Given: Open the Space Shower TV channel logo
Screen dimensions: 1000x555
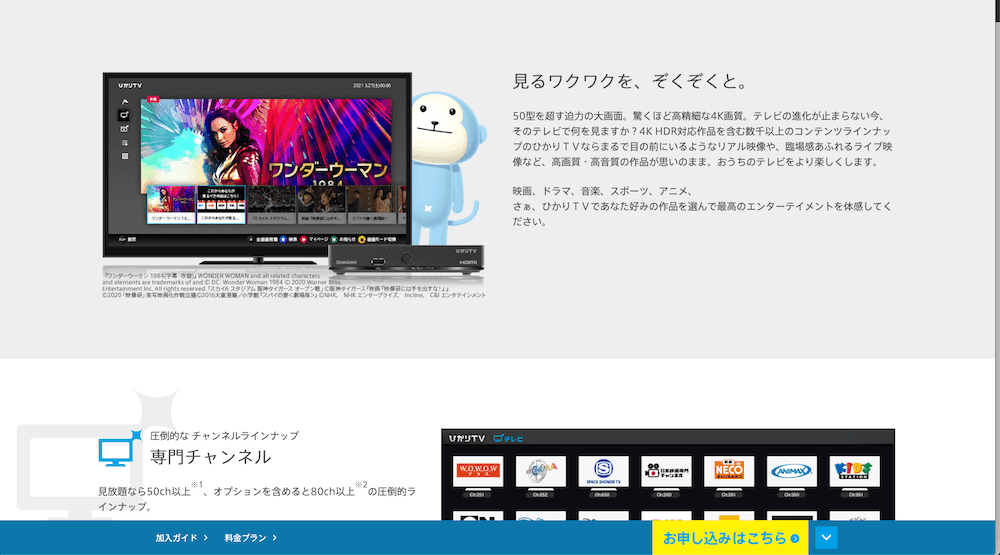Looking at the screenshot, I should point(603,471).
